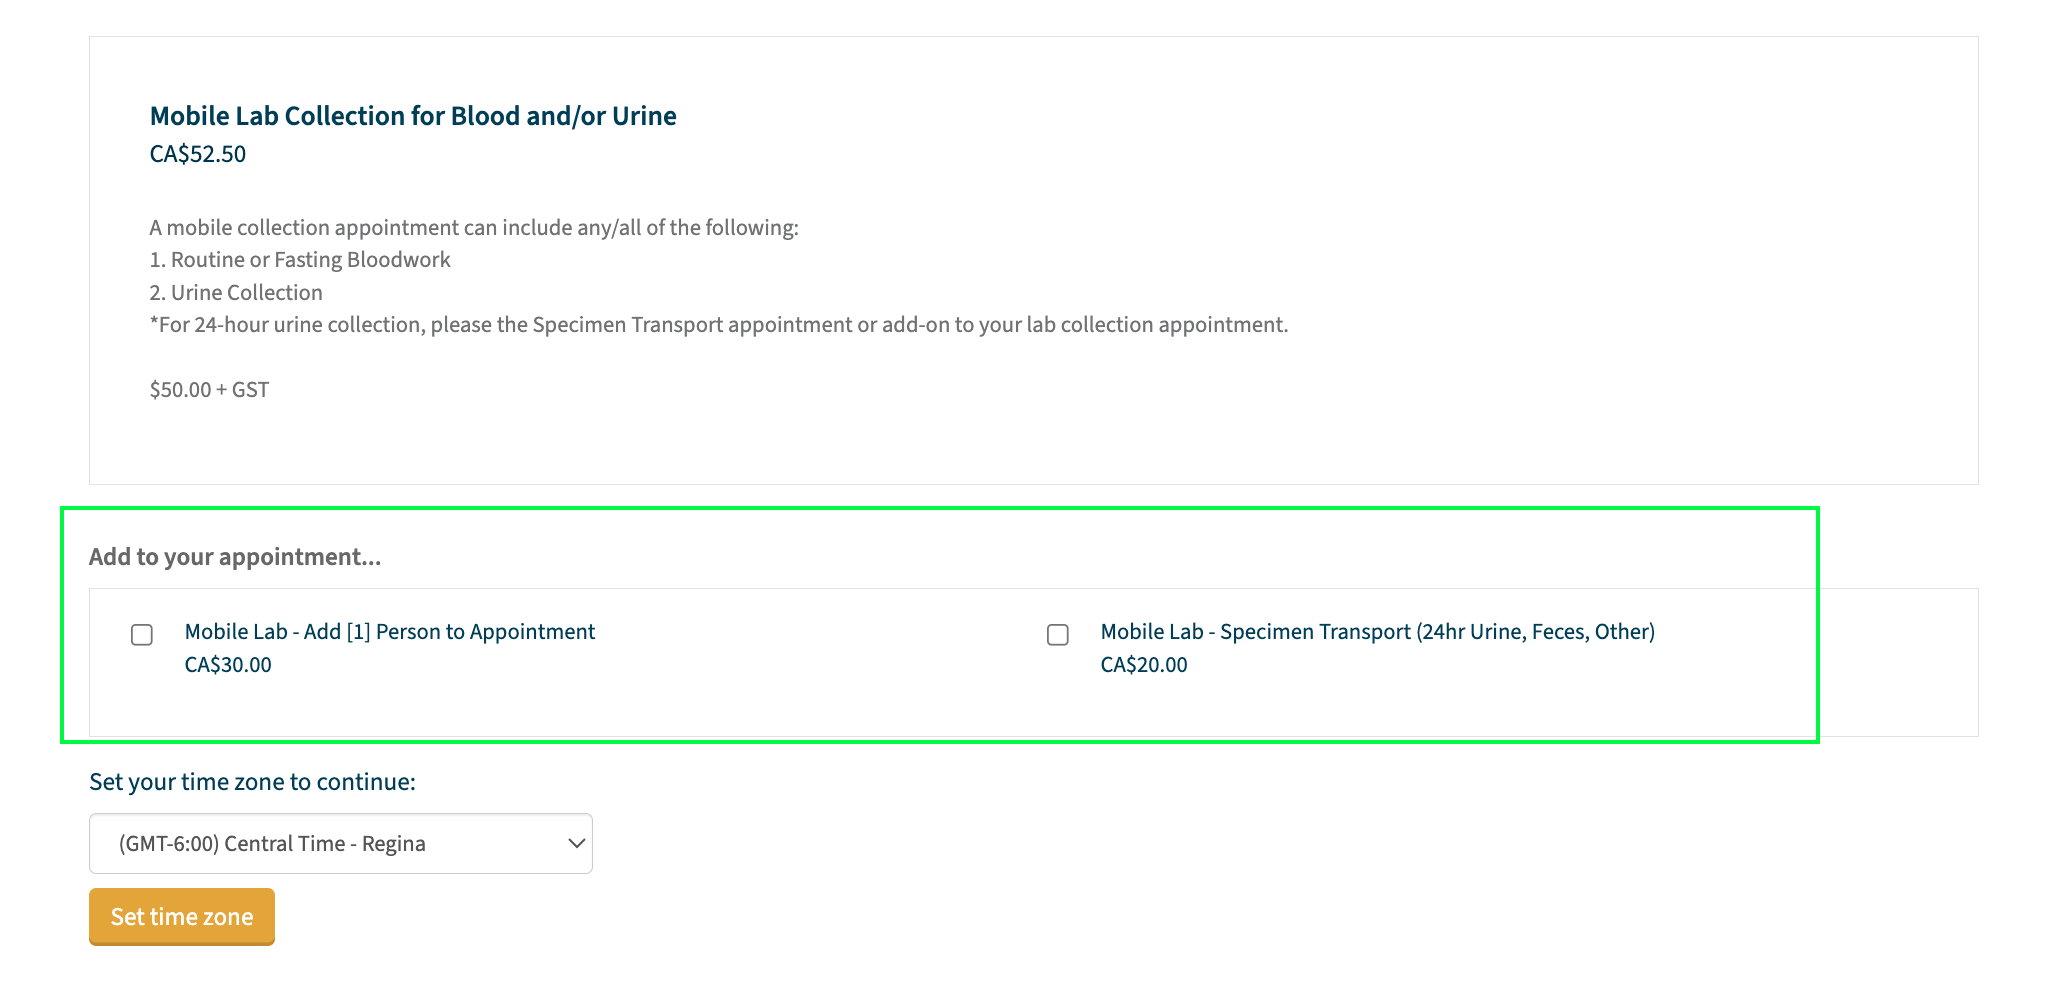
Task: Click the Mobile Lab Collection for Blood and/or Urine heading
Action: click(413, 116)
